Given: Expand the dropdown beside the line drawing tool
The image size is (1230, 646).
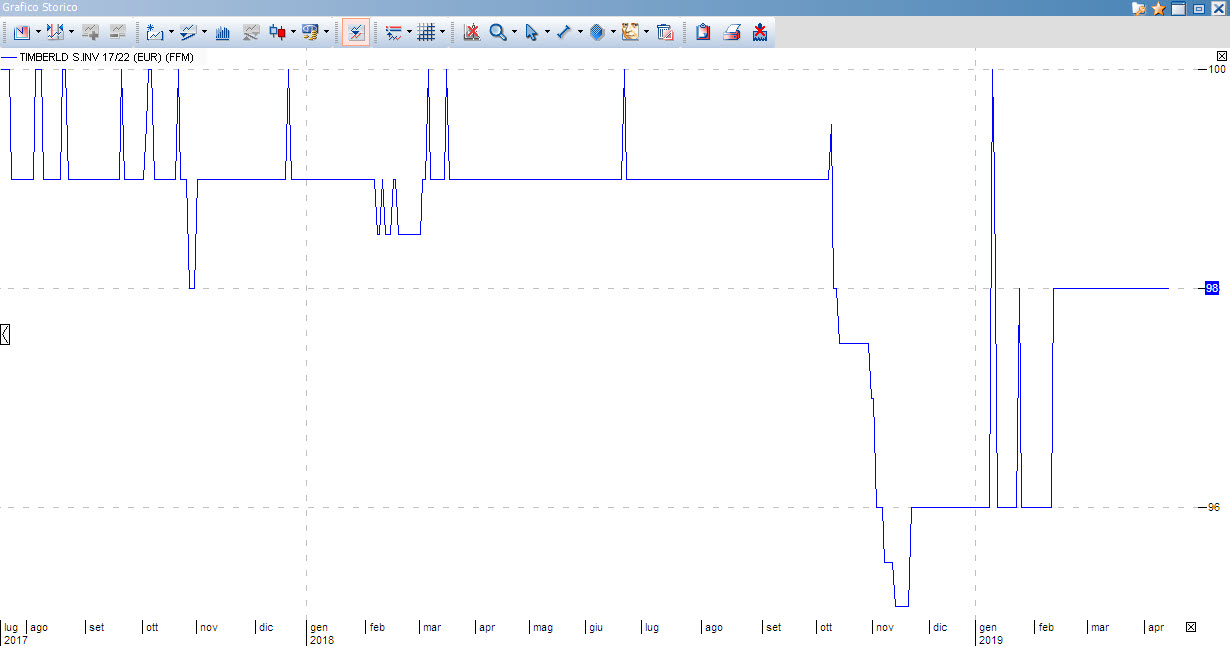Looking at the screenshot, I should coord(580,32).
